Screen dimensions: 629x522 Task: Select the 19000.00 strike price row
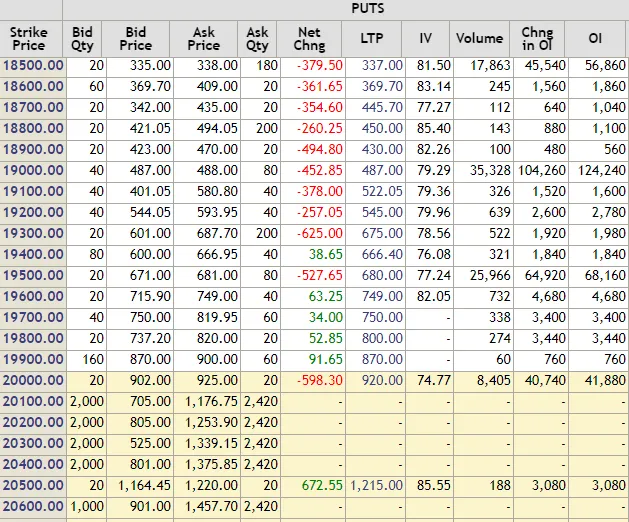click(x=33, y=170)
